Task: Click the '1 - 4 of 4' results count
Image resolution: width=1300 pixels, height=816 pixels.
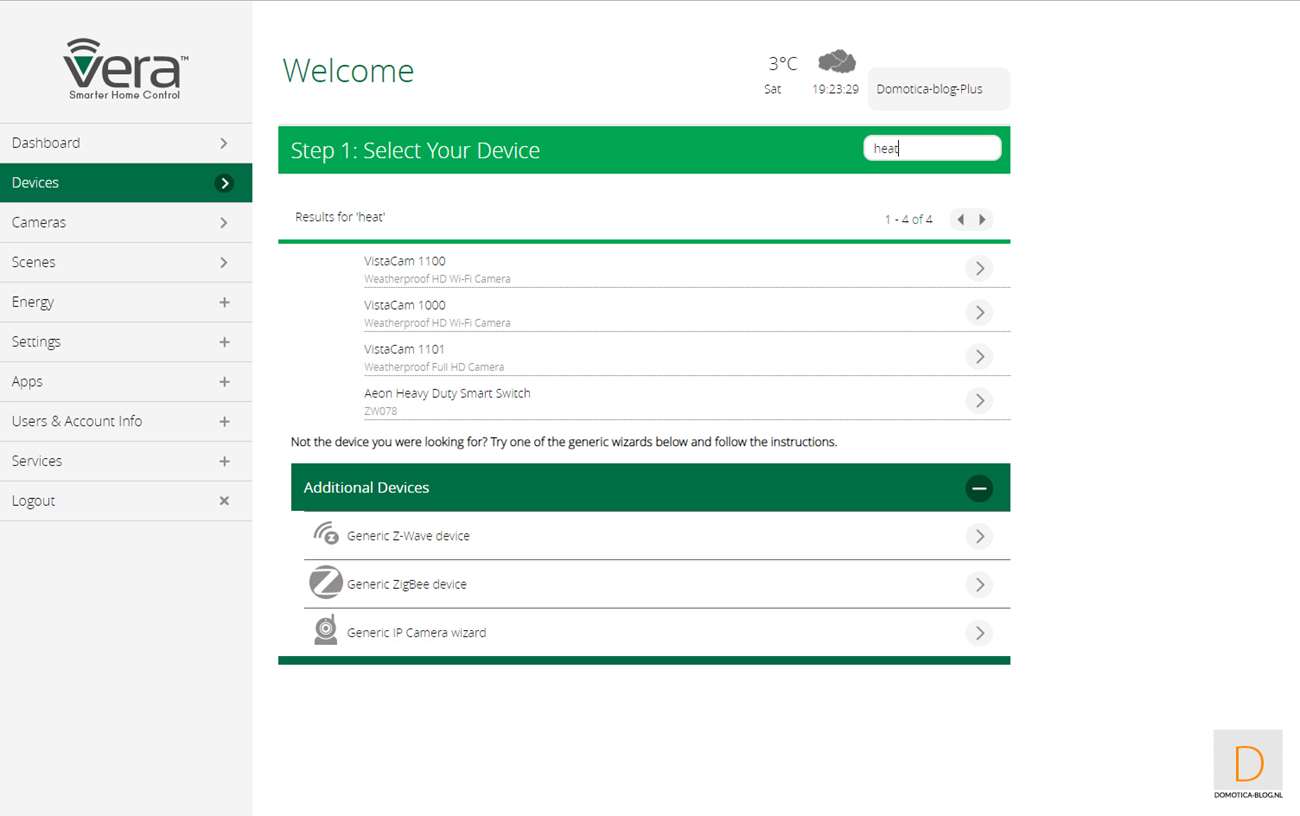Action: point(908,219)
